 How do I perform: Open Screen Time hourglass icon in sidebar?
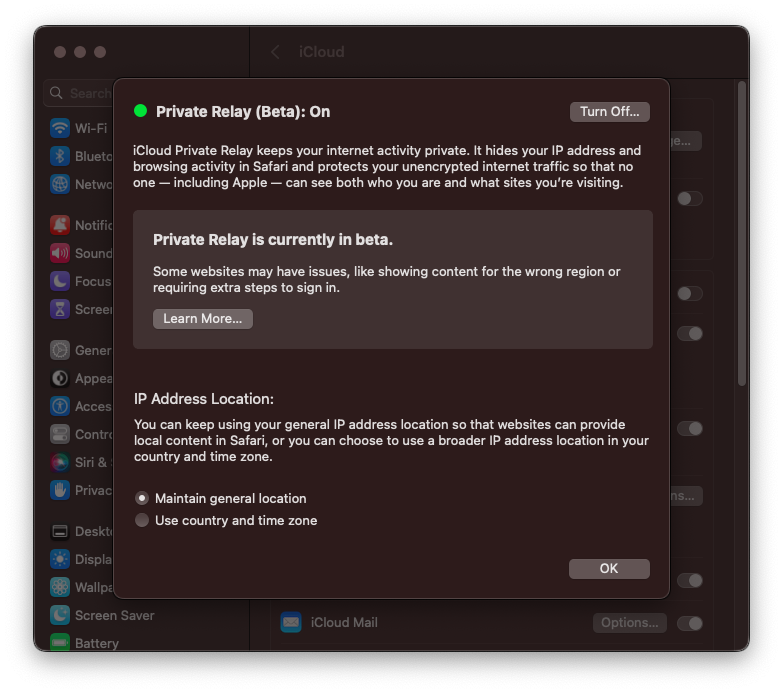[x=60, y=309]
